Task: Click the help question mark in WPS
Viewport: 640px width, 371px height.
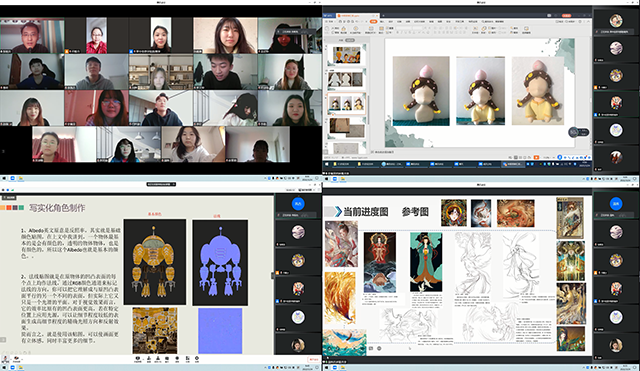Action: tap(580, 21)
